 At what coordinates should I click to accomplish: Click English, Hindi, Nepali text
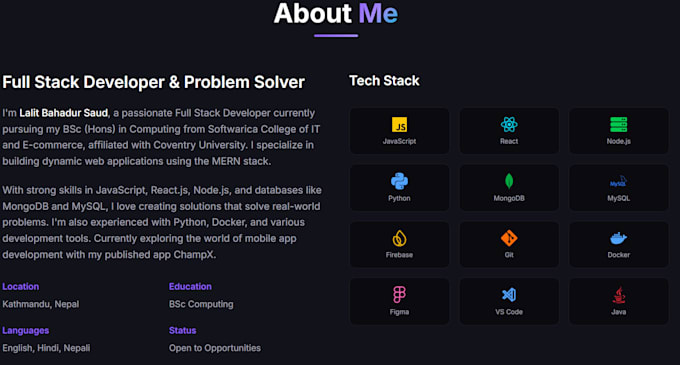[x=46, y=348]
